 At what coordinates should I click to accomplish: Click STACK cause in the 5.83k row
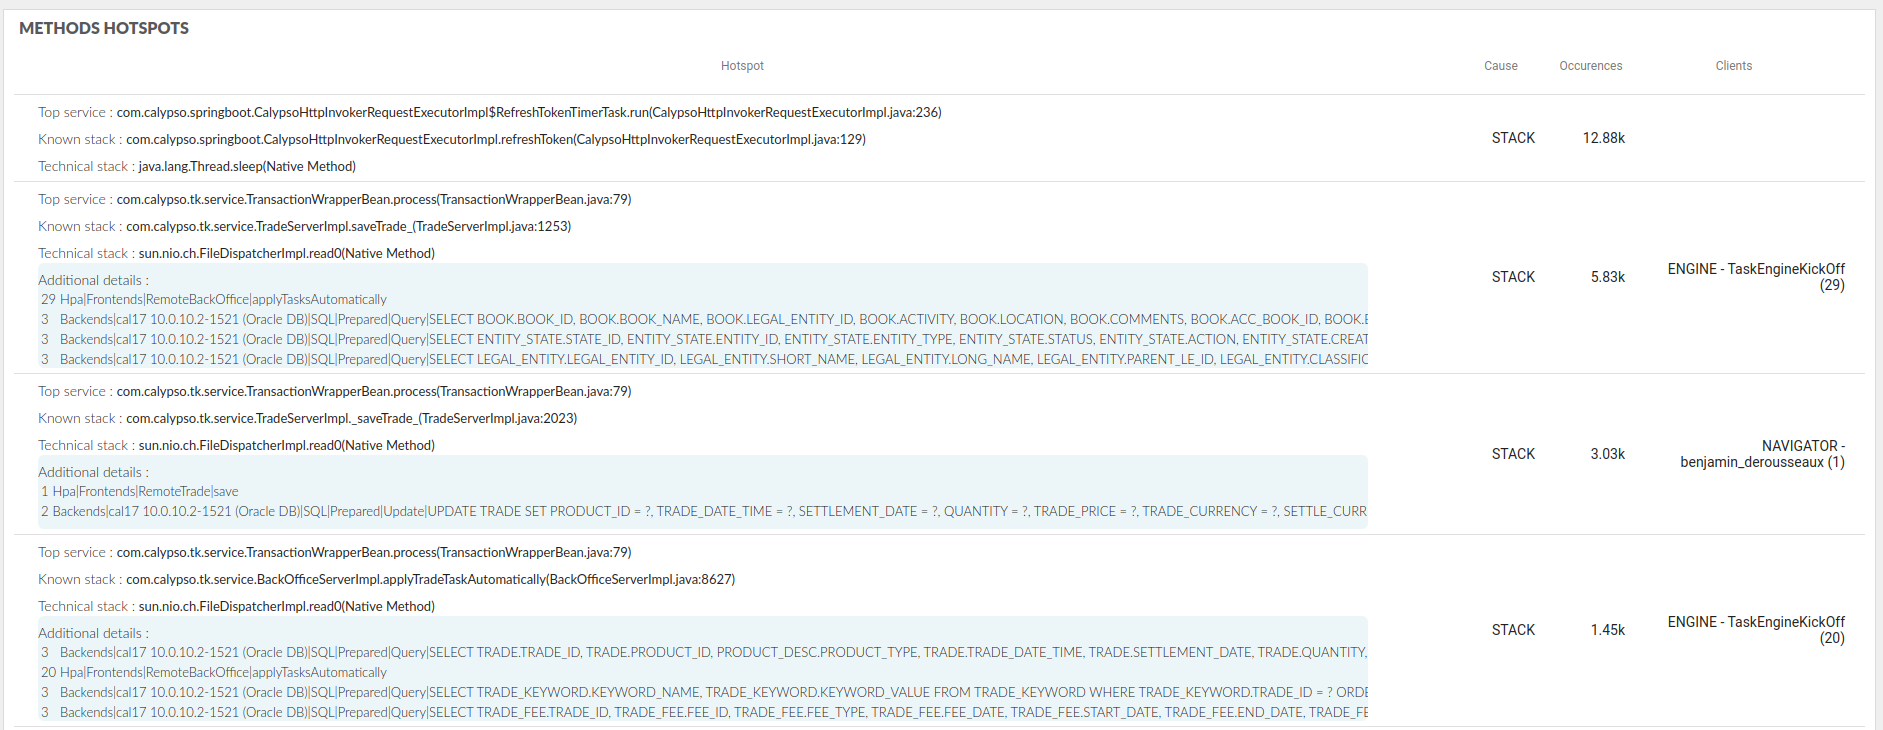[1513, 277]
